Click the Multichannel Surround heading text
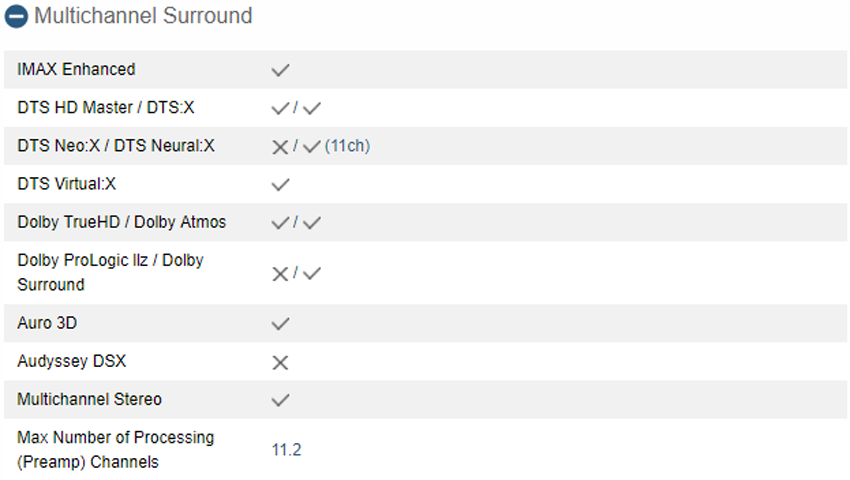The height and width of the screenshot is (480, 850). click(143, 16)
